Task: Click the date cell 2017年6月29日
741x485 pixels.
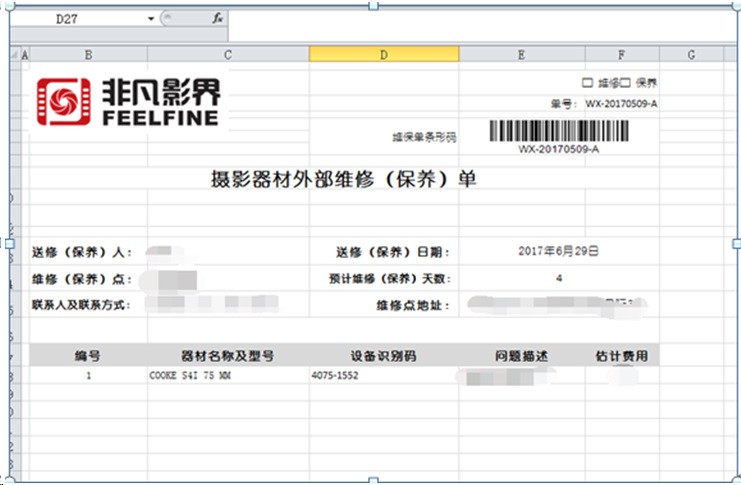Action: [558, 252]
